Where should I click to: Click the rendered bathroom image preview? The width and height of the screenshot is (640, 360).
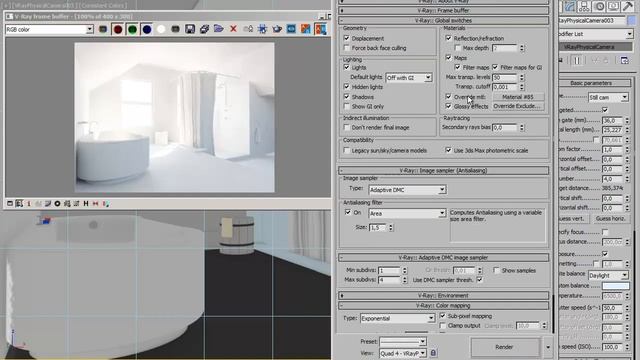(x=175, y=118)
